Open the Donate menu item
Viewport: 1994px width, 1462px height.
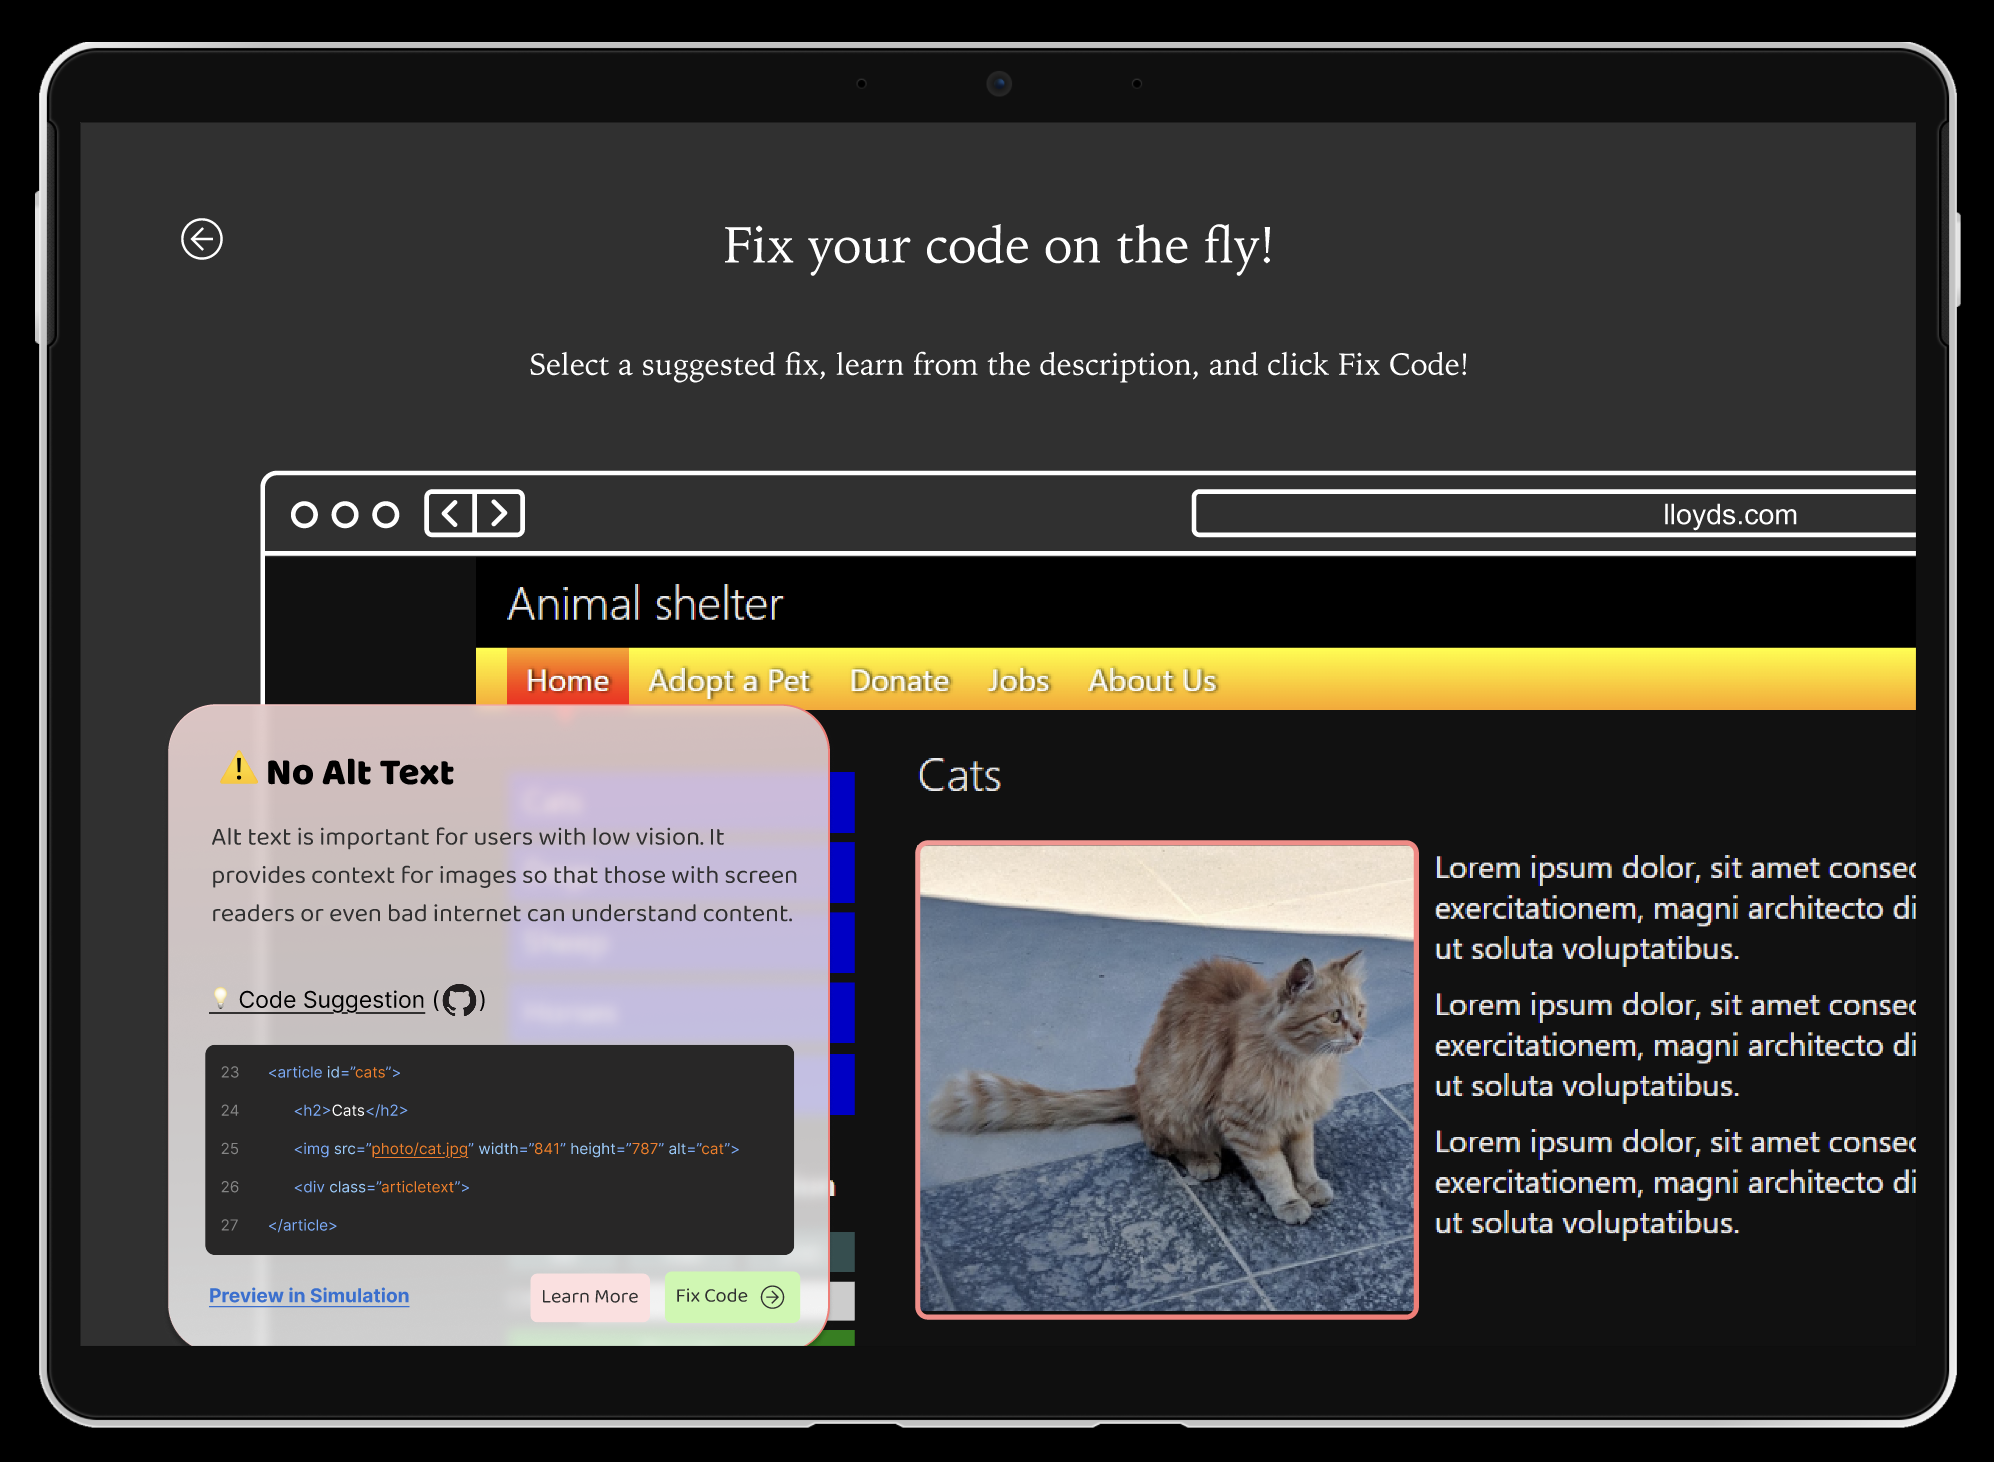click(899, 680)
